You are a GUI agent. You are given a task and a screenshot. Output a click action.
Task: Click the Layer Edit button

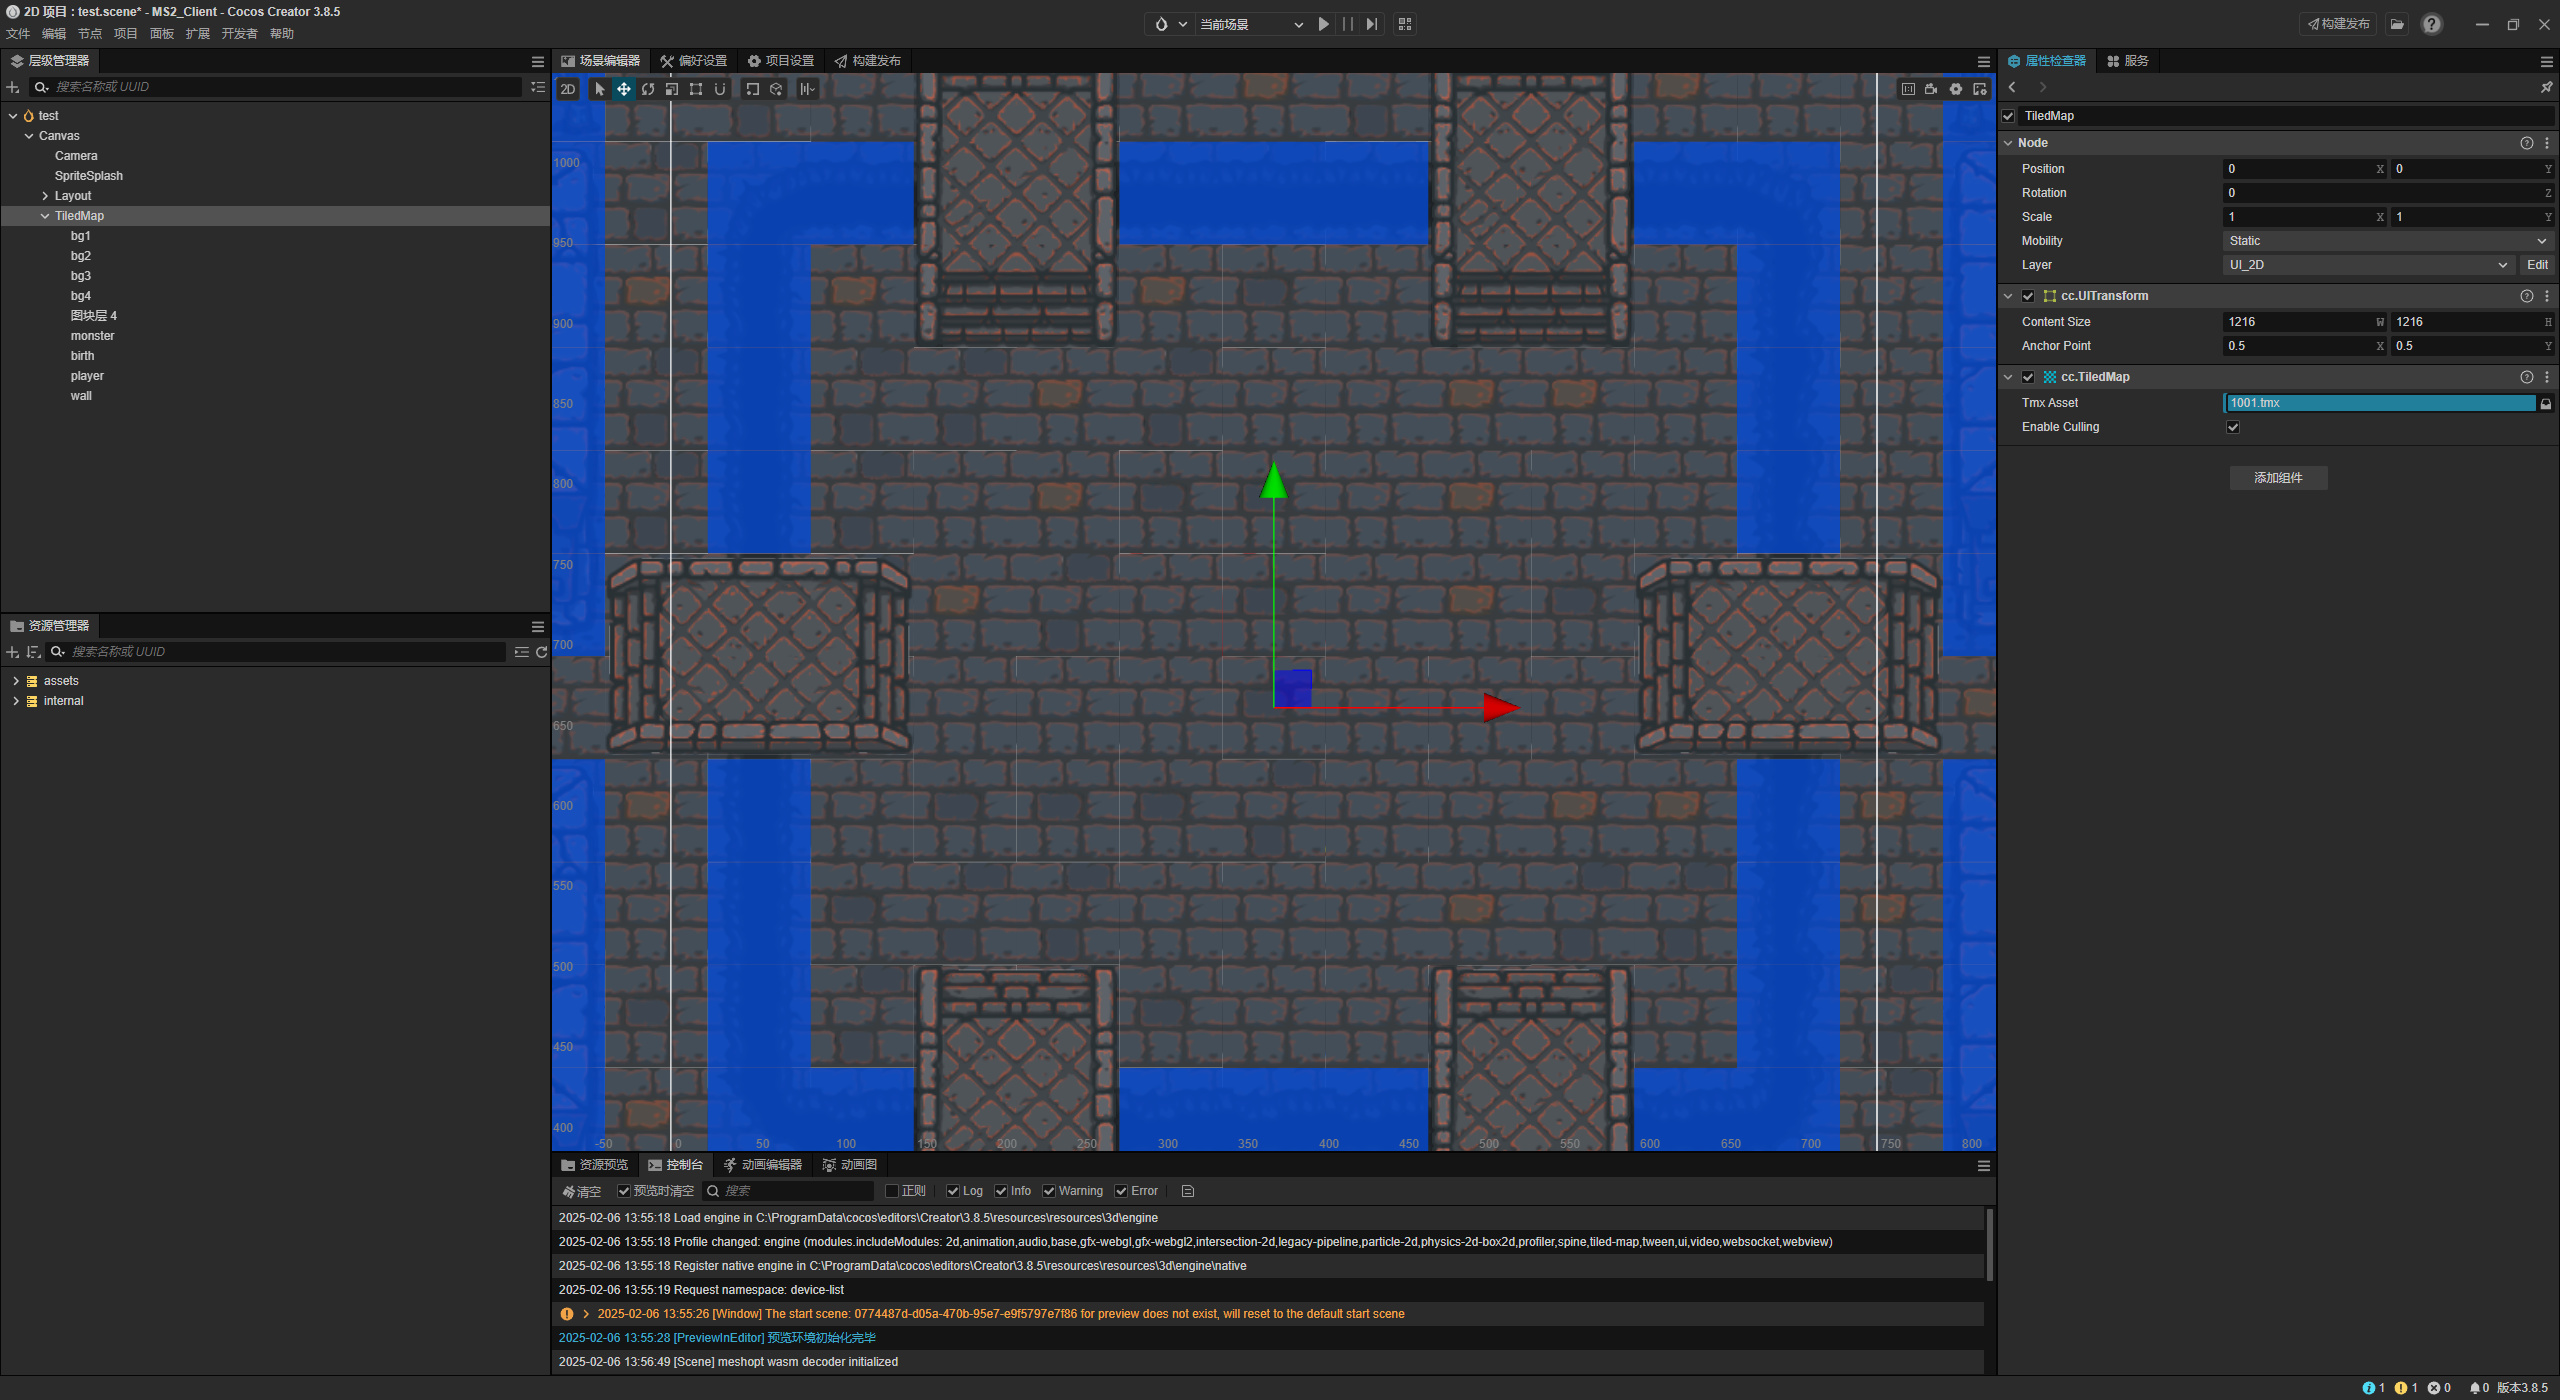pos(2537,265)
